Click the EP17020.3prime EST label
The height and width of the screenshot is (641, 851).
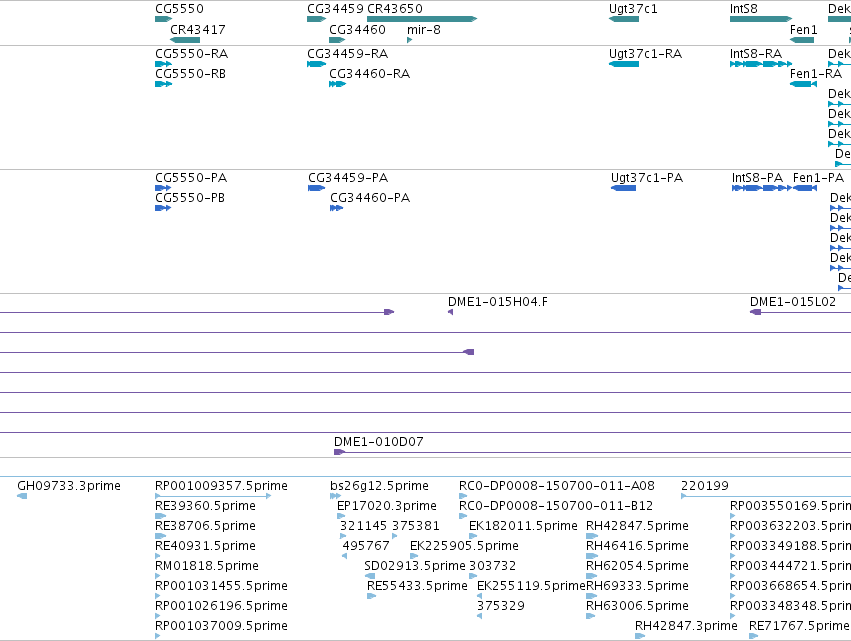point(386,506)
